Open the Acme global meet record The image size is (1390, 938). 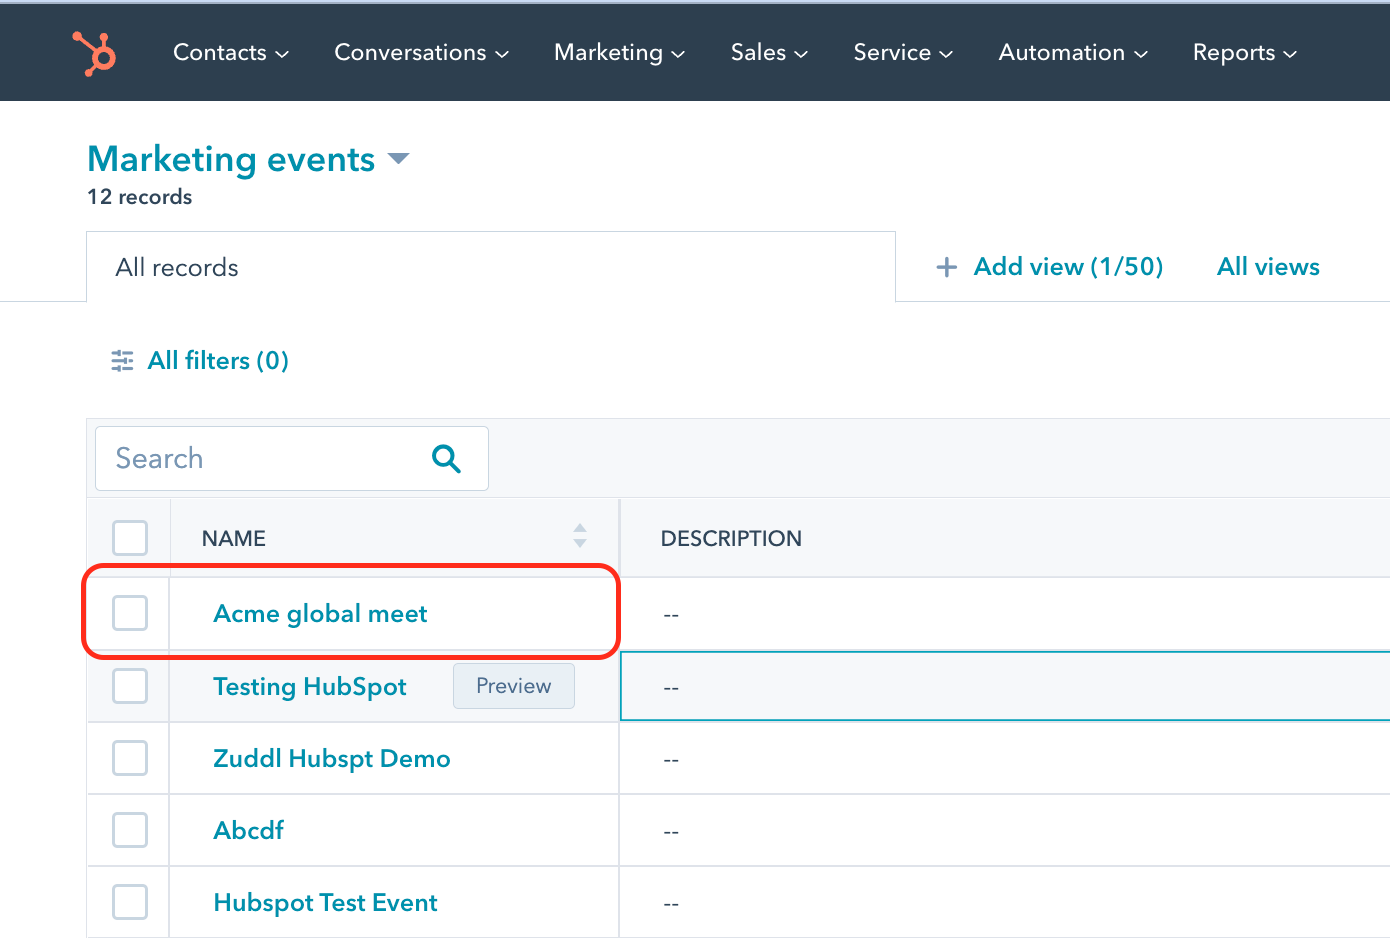[320, 614]
